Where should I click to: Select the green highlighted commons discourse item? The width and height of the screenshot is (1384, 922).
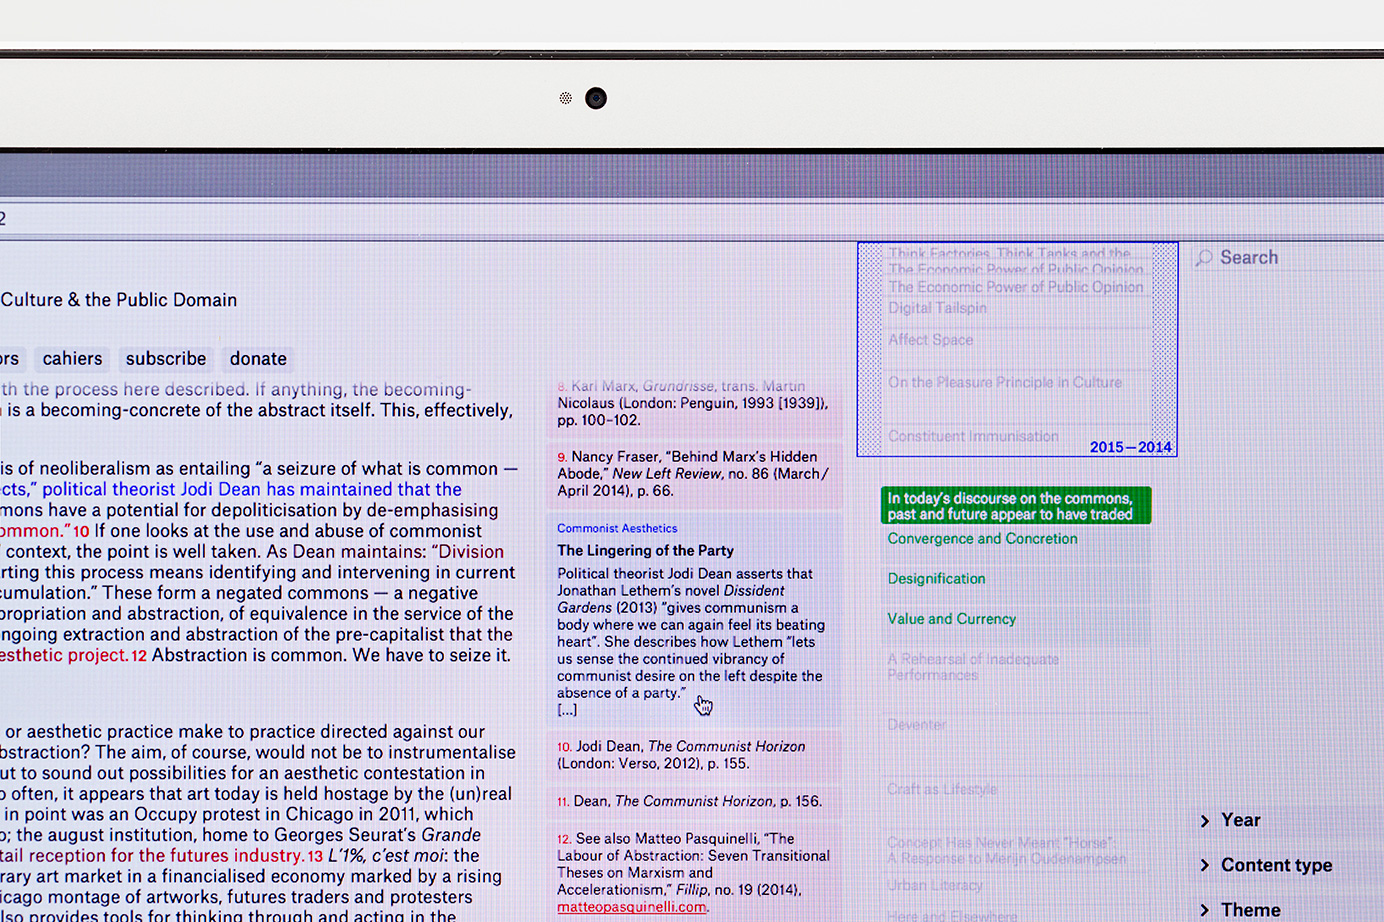pyautogui.click(x=1015, y=506)
